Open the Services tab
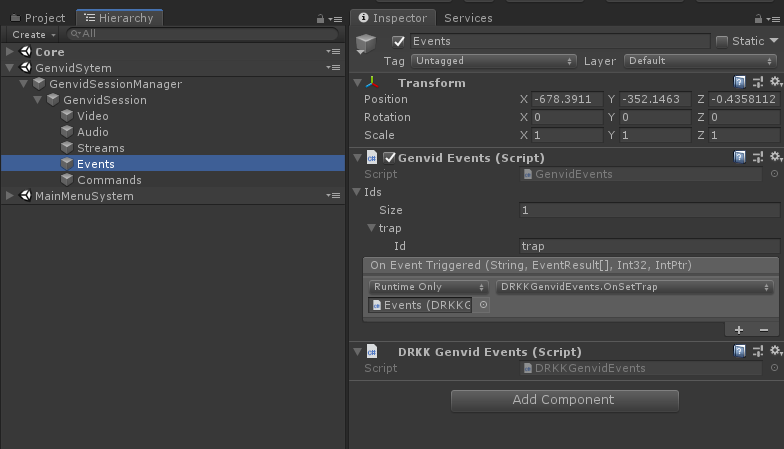The height and width of the screenshot is (449, 784). 468,18
